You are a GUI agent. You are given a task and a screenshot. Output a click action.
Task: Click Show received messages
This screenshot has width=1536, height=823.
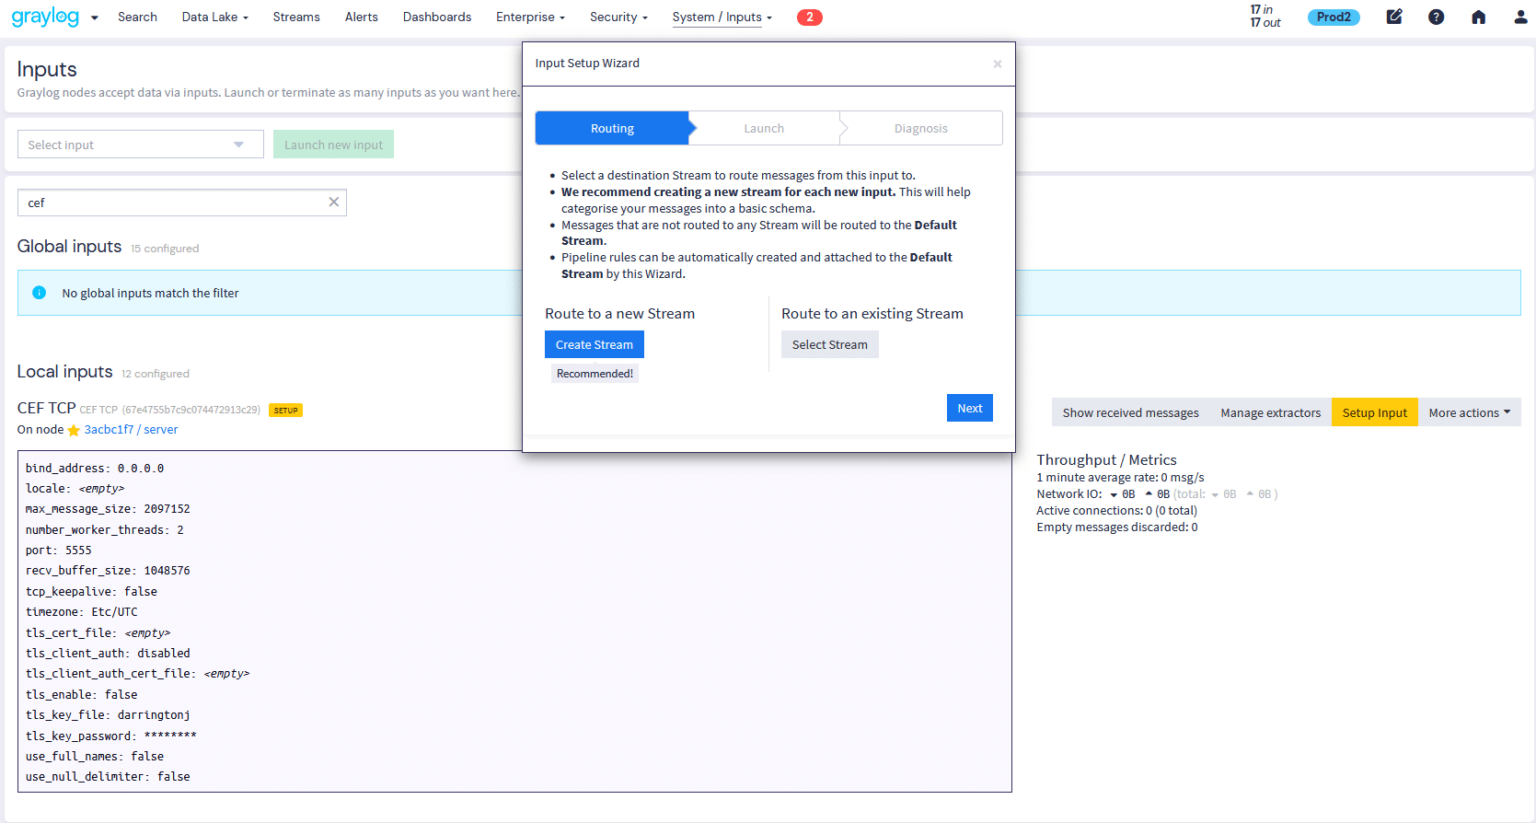coord(1130,412)
